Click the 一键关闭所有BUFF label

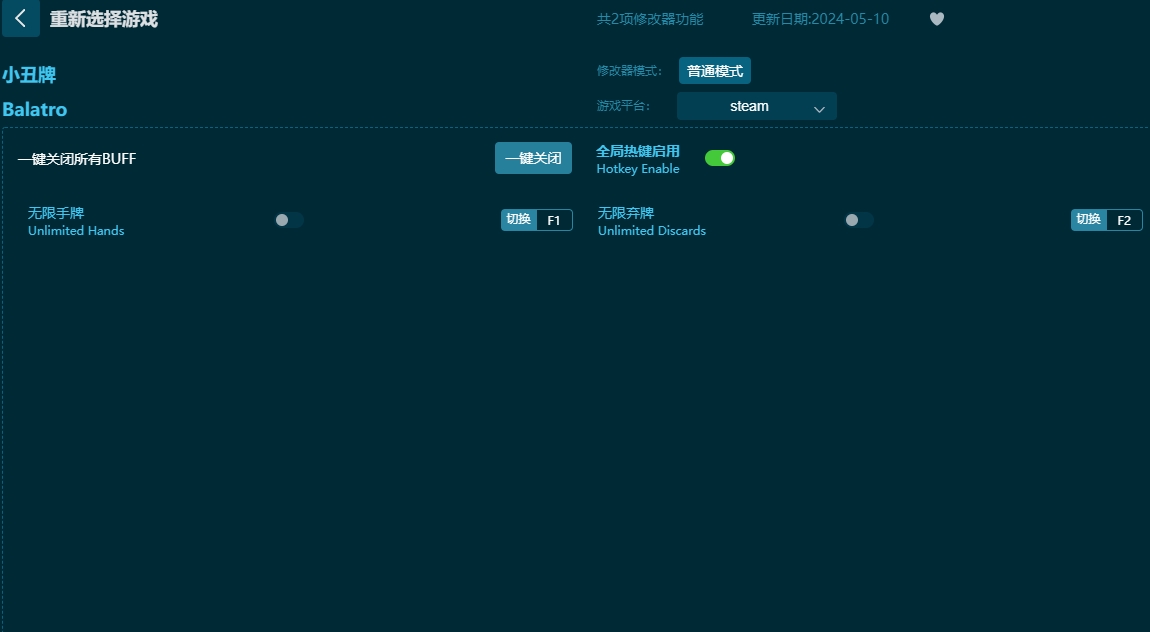(77, 159)
